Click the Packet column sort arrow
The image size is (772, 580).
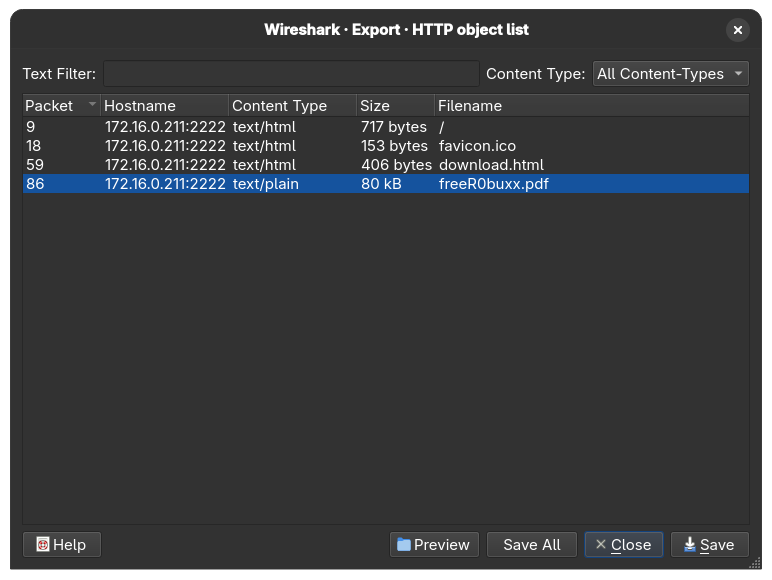click(x=92, y=104)
